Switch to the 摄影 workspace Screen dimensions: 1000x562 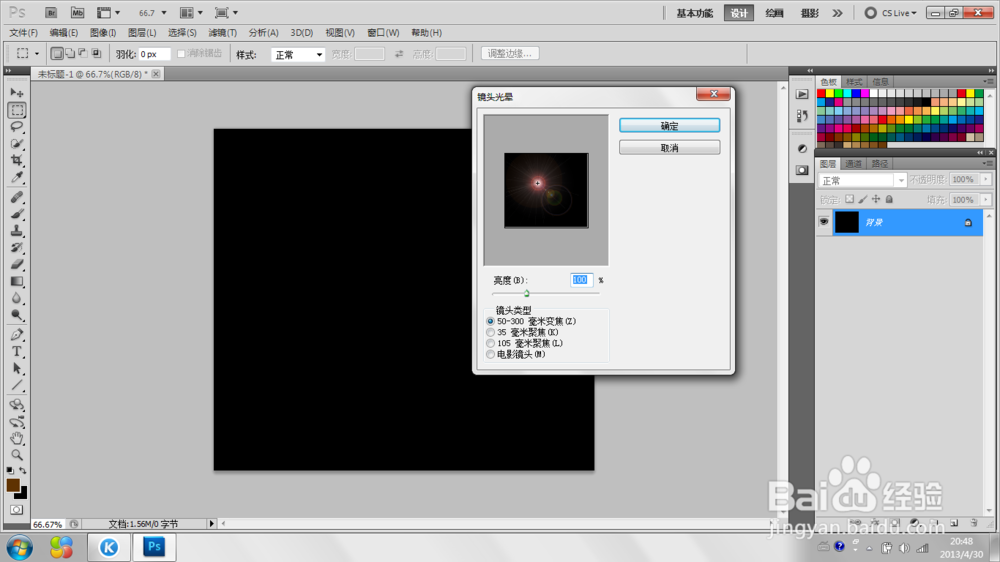coord(809,13)
